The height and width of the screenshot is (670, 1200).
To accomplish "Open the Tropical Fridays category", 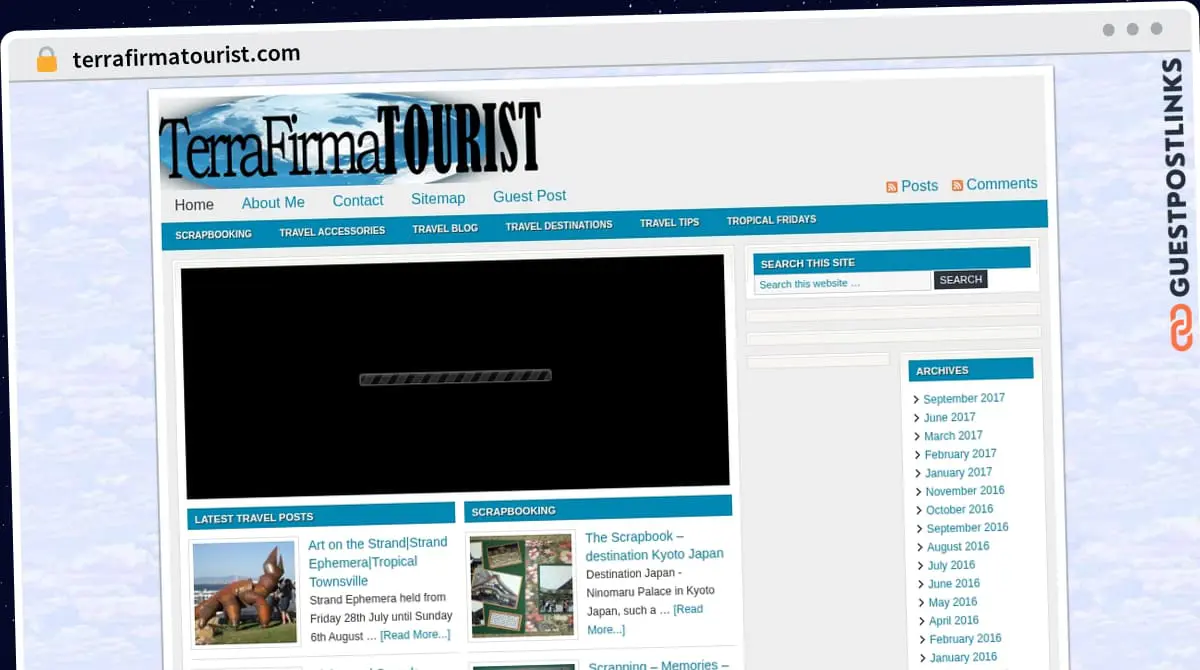I will 771,220.
